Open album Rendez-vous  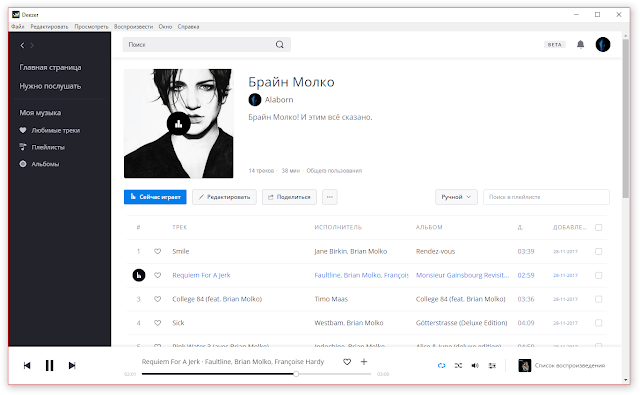coord(435,251)
